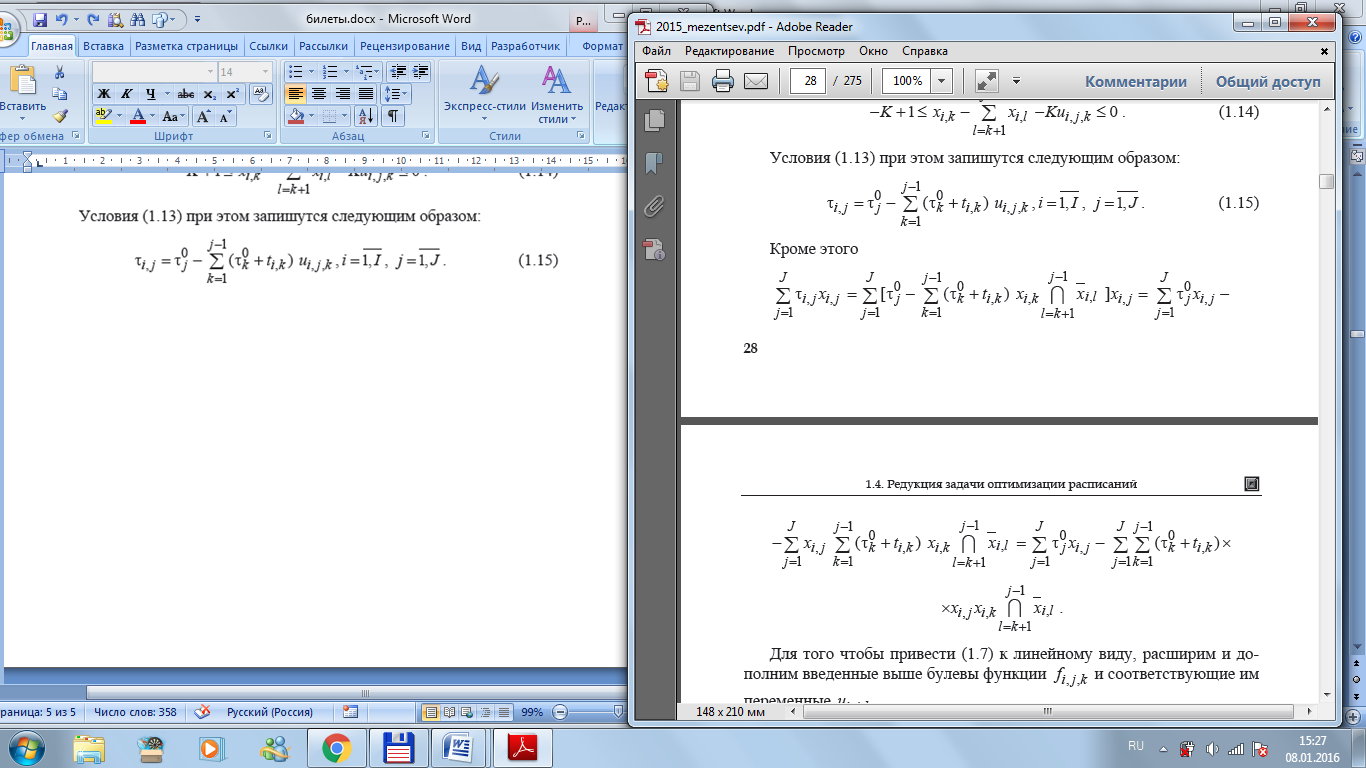The width and height of the screenshot is (1366, 768).
Task: Undo last action in Word
Action: (63, 18)
